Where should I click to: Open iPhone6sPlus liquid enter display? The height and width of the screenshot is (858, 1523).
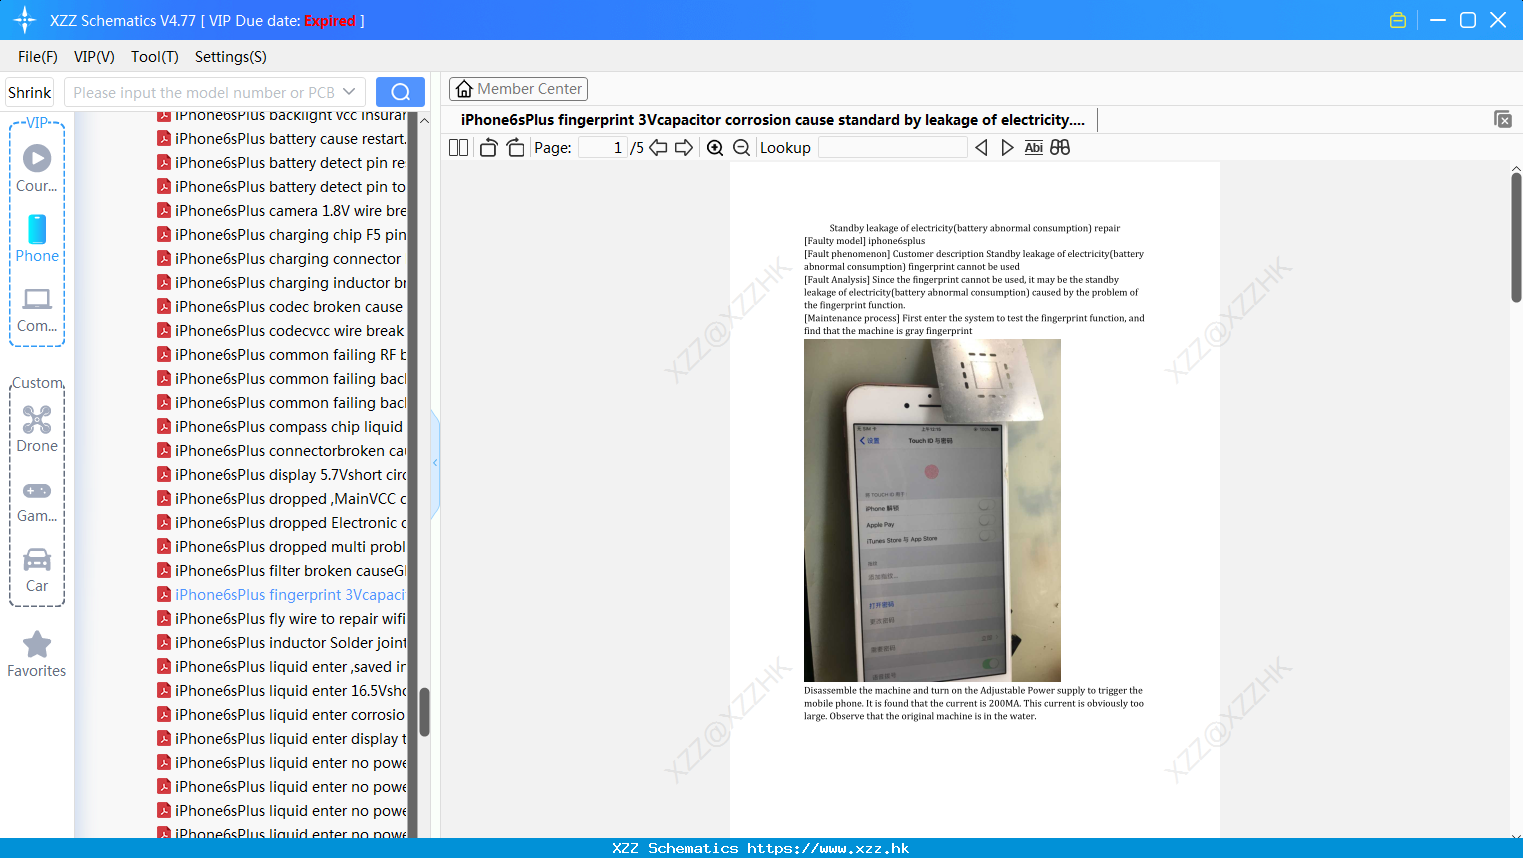pyautogui.click(x=282, y=739)
